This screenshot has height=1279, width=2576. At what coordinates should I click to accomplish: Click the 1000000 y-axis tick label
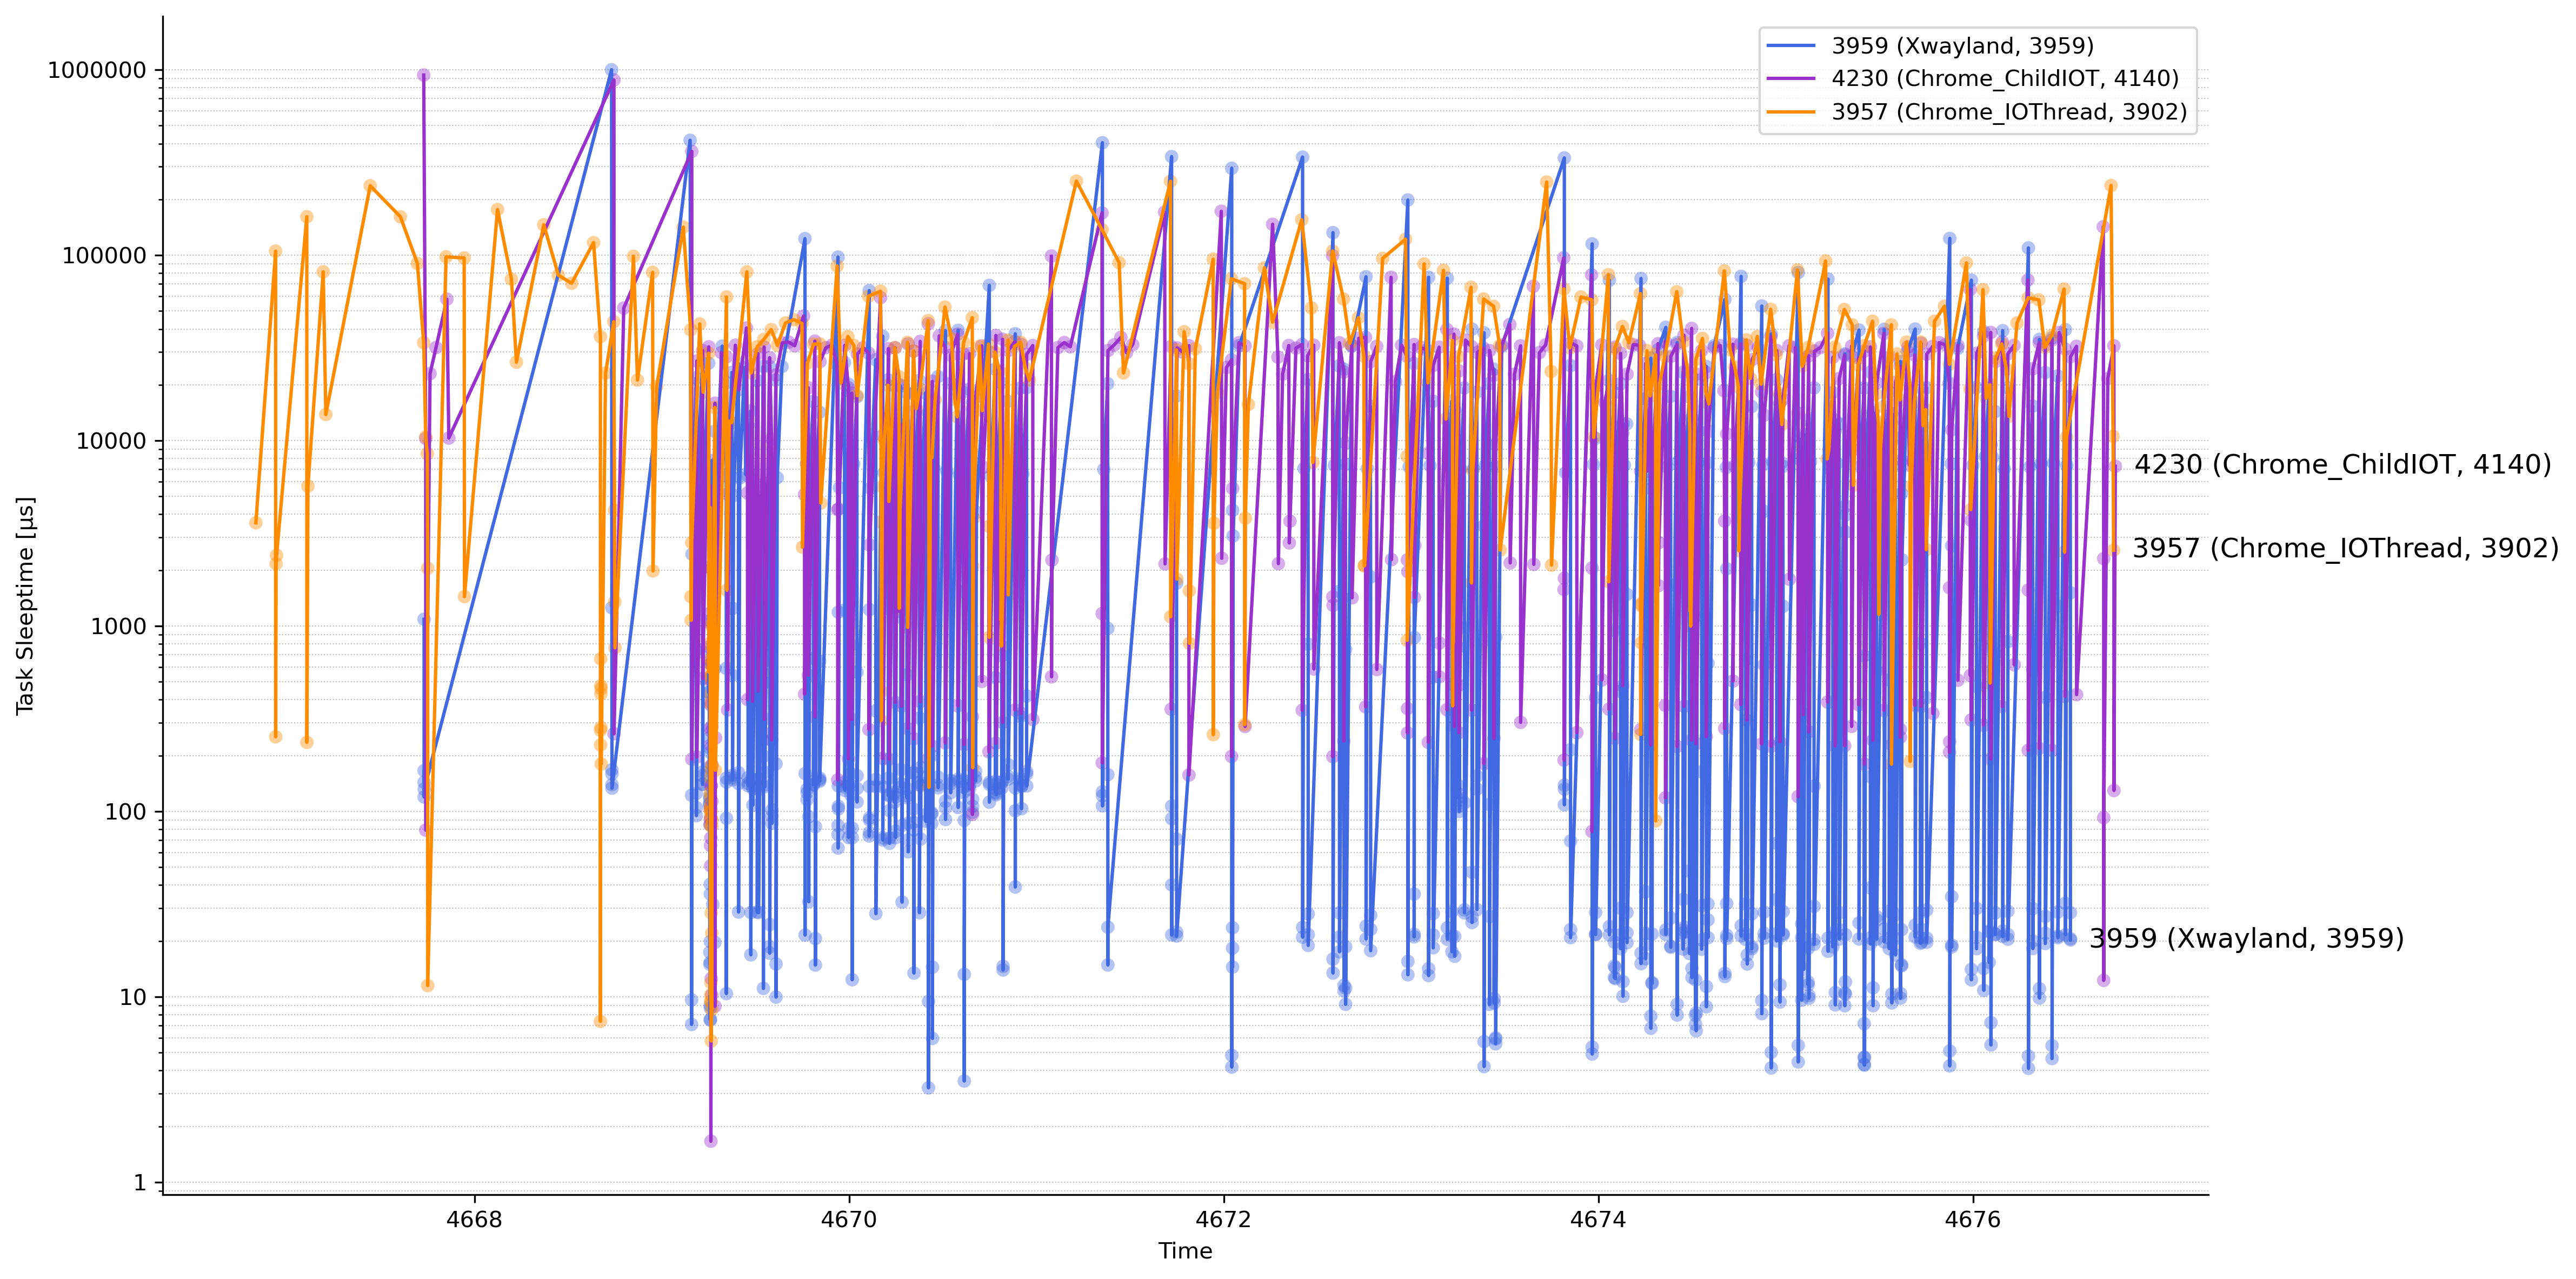96,71
